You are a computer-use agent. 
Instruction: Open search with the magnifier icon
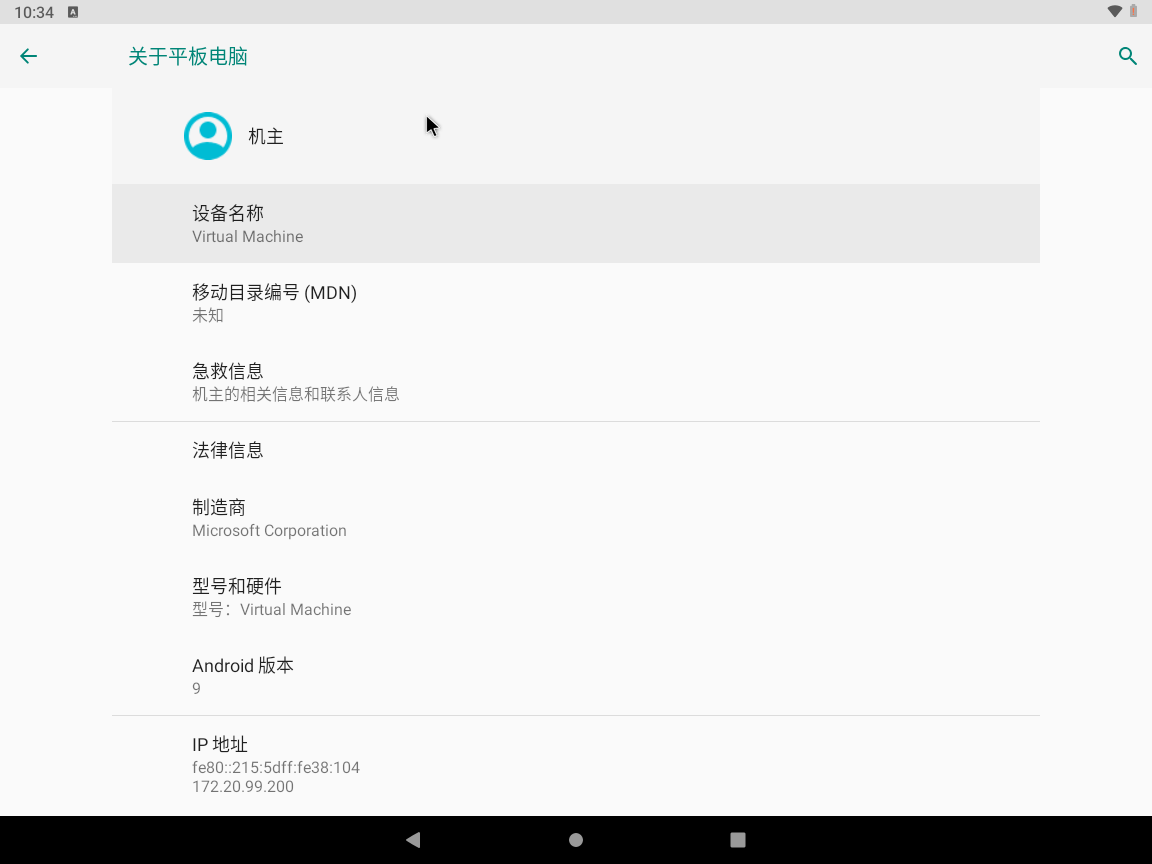(x=1128, y=56)
